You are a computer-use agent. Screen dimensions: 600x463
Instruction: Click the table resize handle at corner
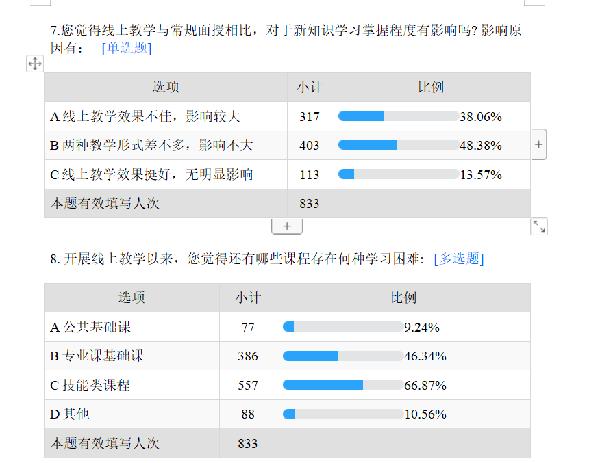pyautogui.click(x=539, y=226)
